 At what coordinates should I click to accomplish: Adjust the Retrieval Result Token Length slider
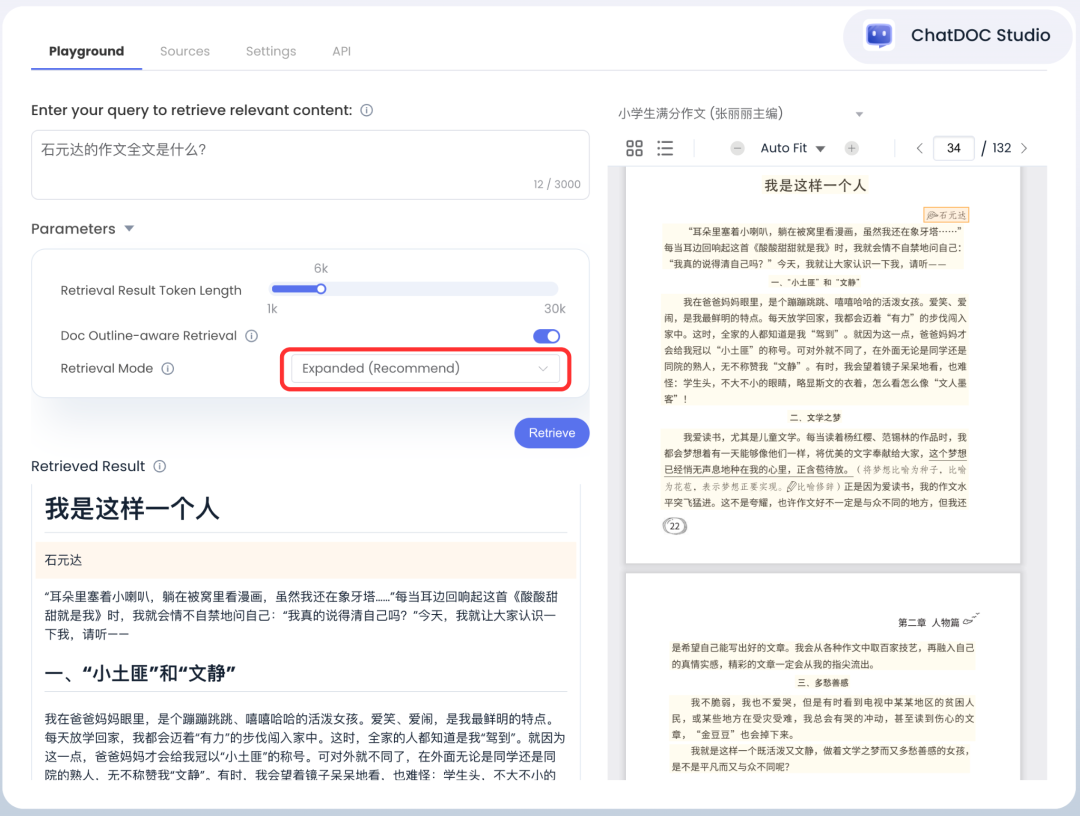point(320,289)
